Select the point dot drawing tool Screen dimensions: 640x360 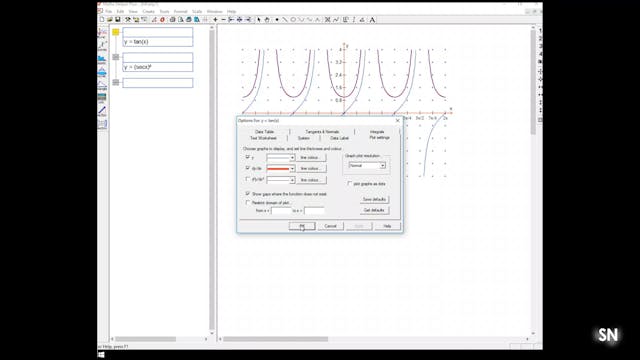pos(277,20)
